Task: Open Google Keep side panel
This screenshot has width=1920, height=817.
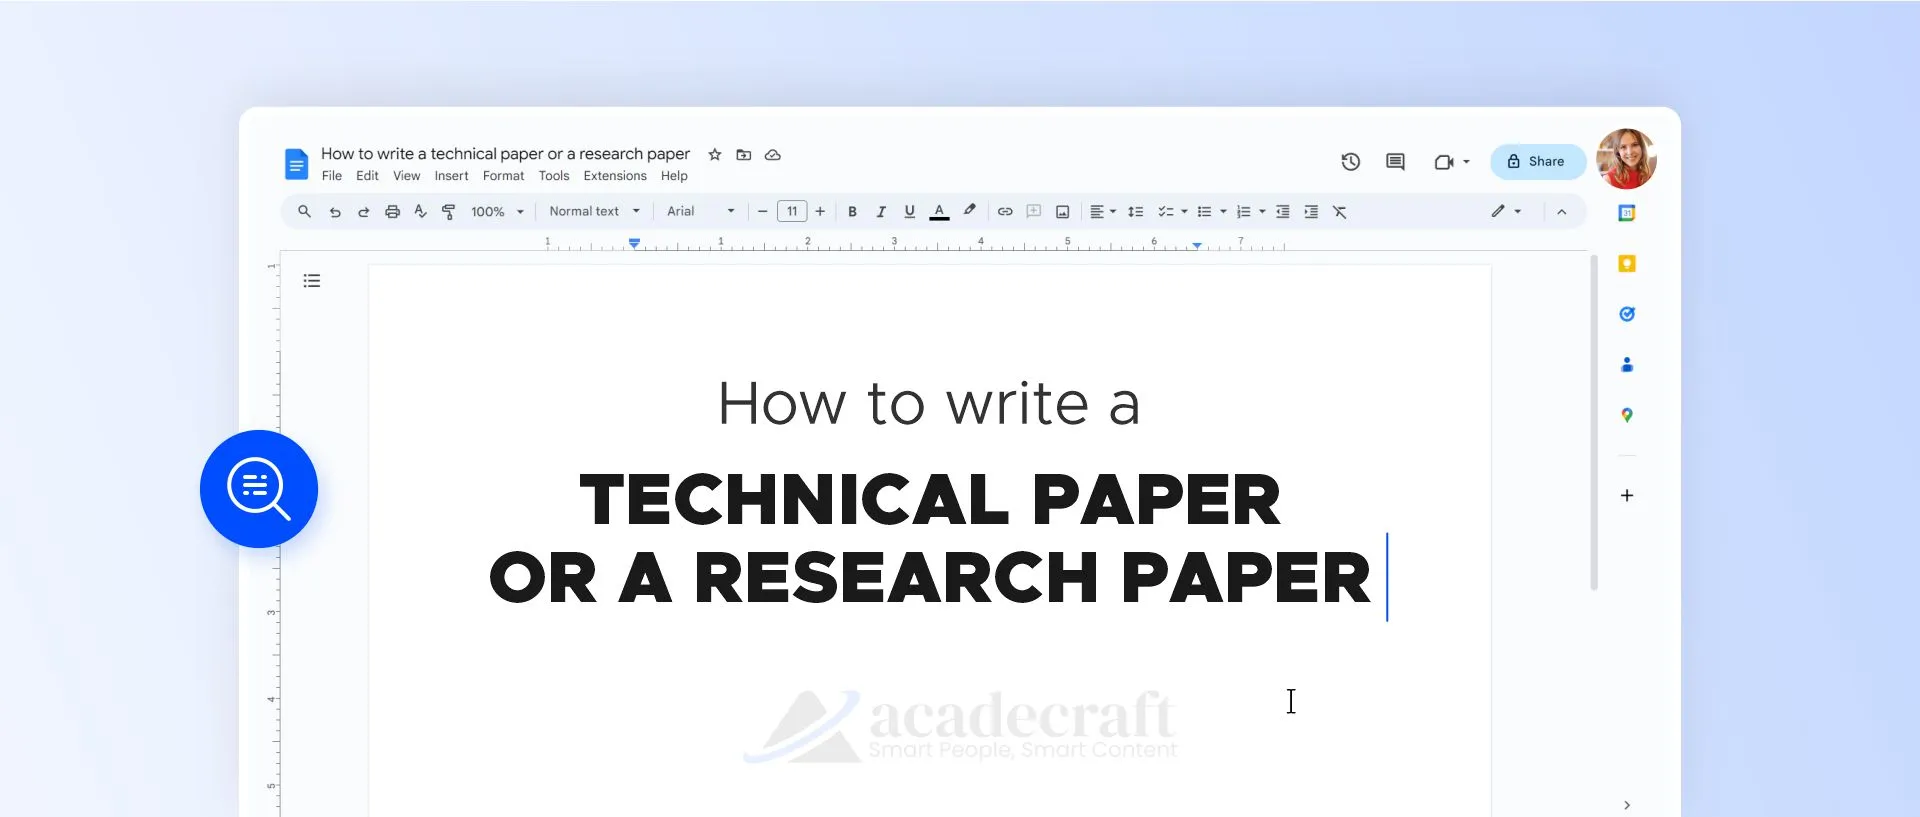Action: click(x=1627, y=264)
